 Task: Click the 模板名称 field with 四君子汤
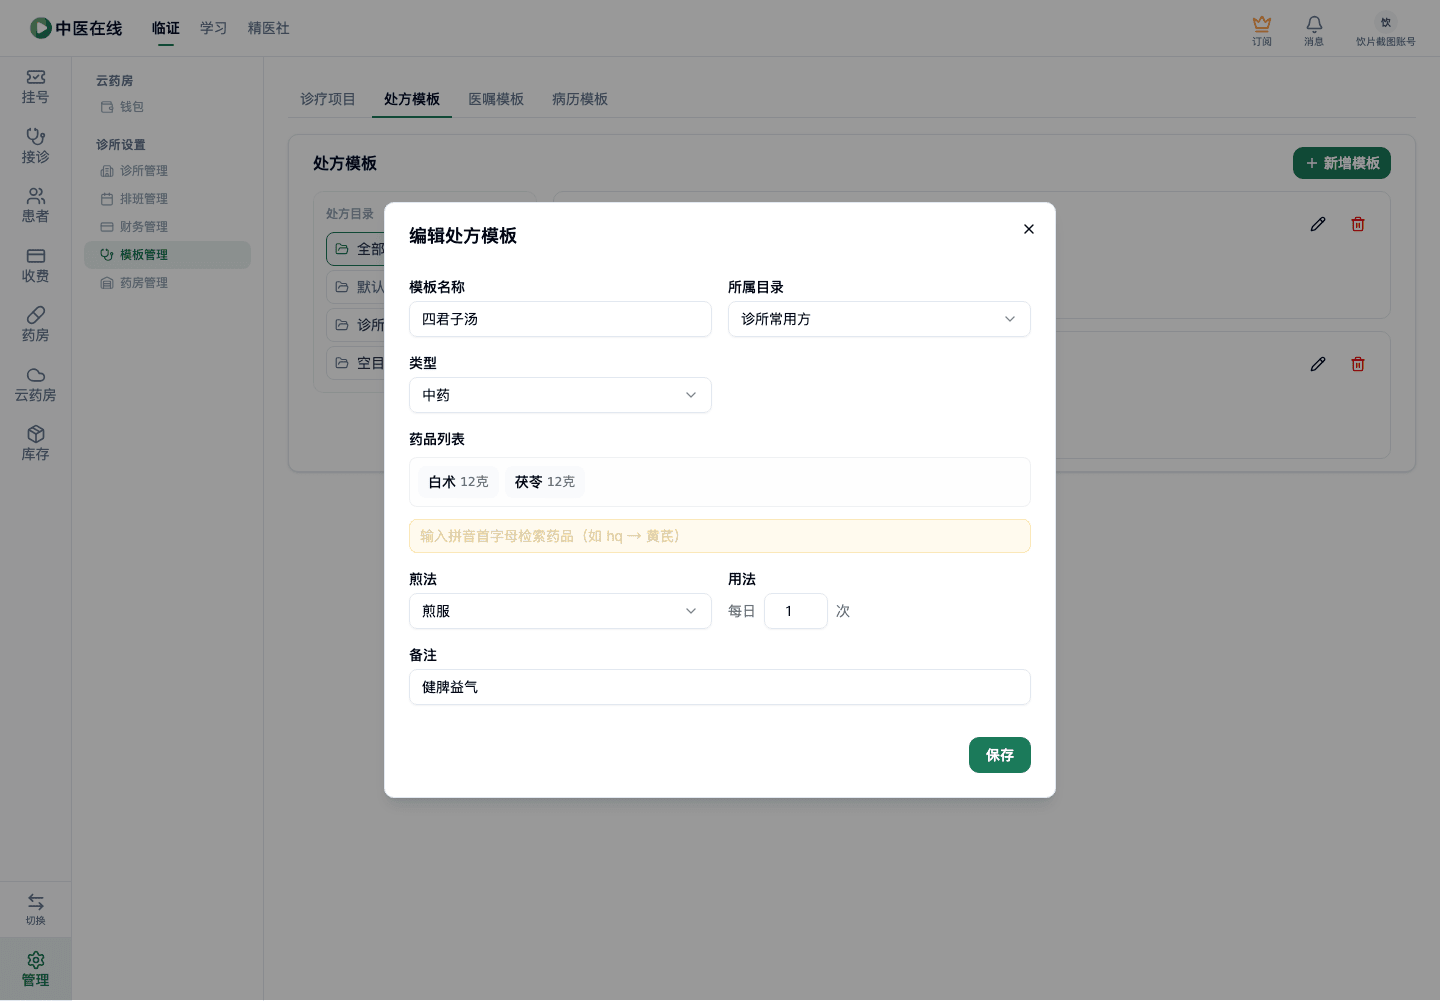pyautogui.click(x=560, y=319)
